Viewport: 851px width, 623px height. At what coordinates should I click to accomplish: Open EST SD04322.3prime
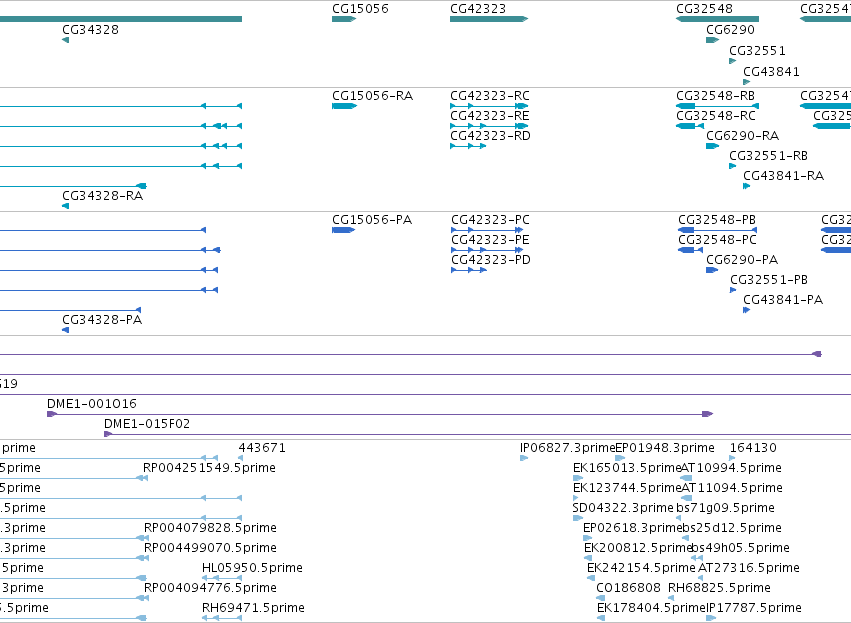623,508
